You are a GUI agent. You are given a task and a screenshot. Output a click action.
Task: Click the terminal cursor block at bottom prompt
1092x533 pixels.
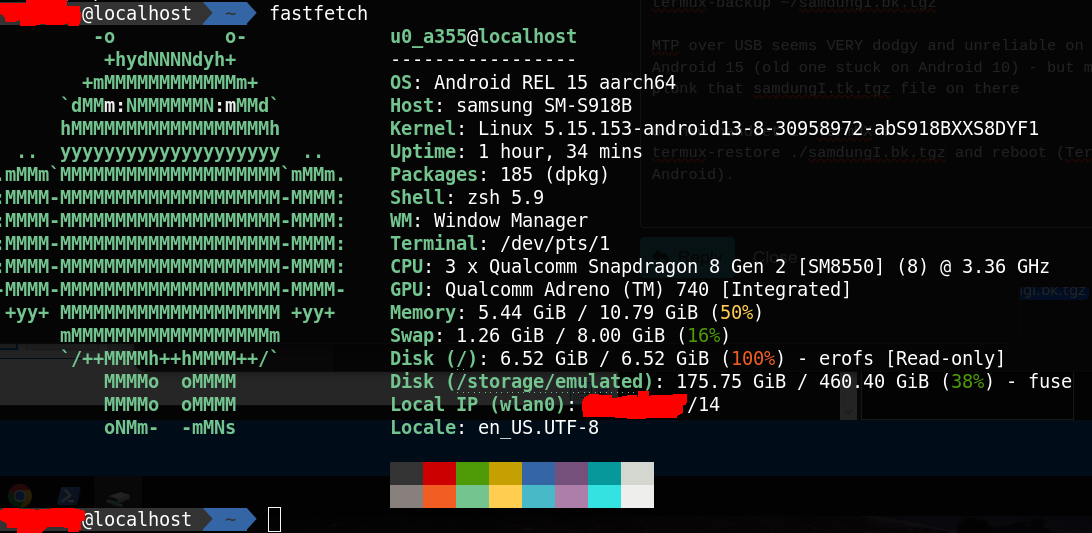coord(274,520)
